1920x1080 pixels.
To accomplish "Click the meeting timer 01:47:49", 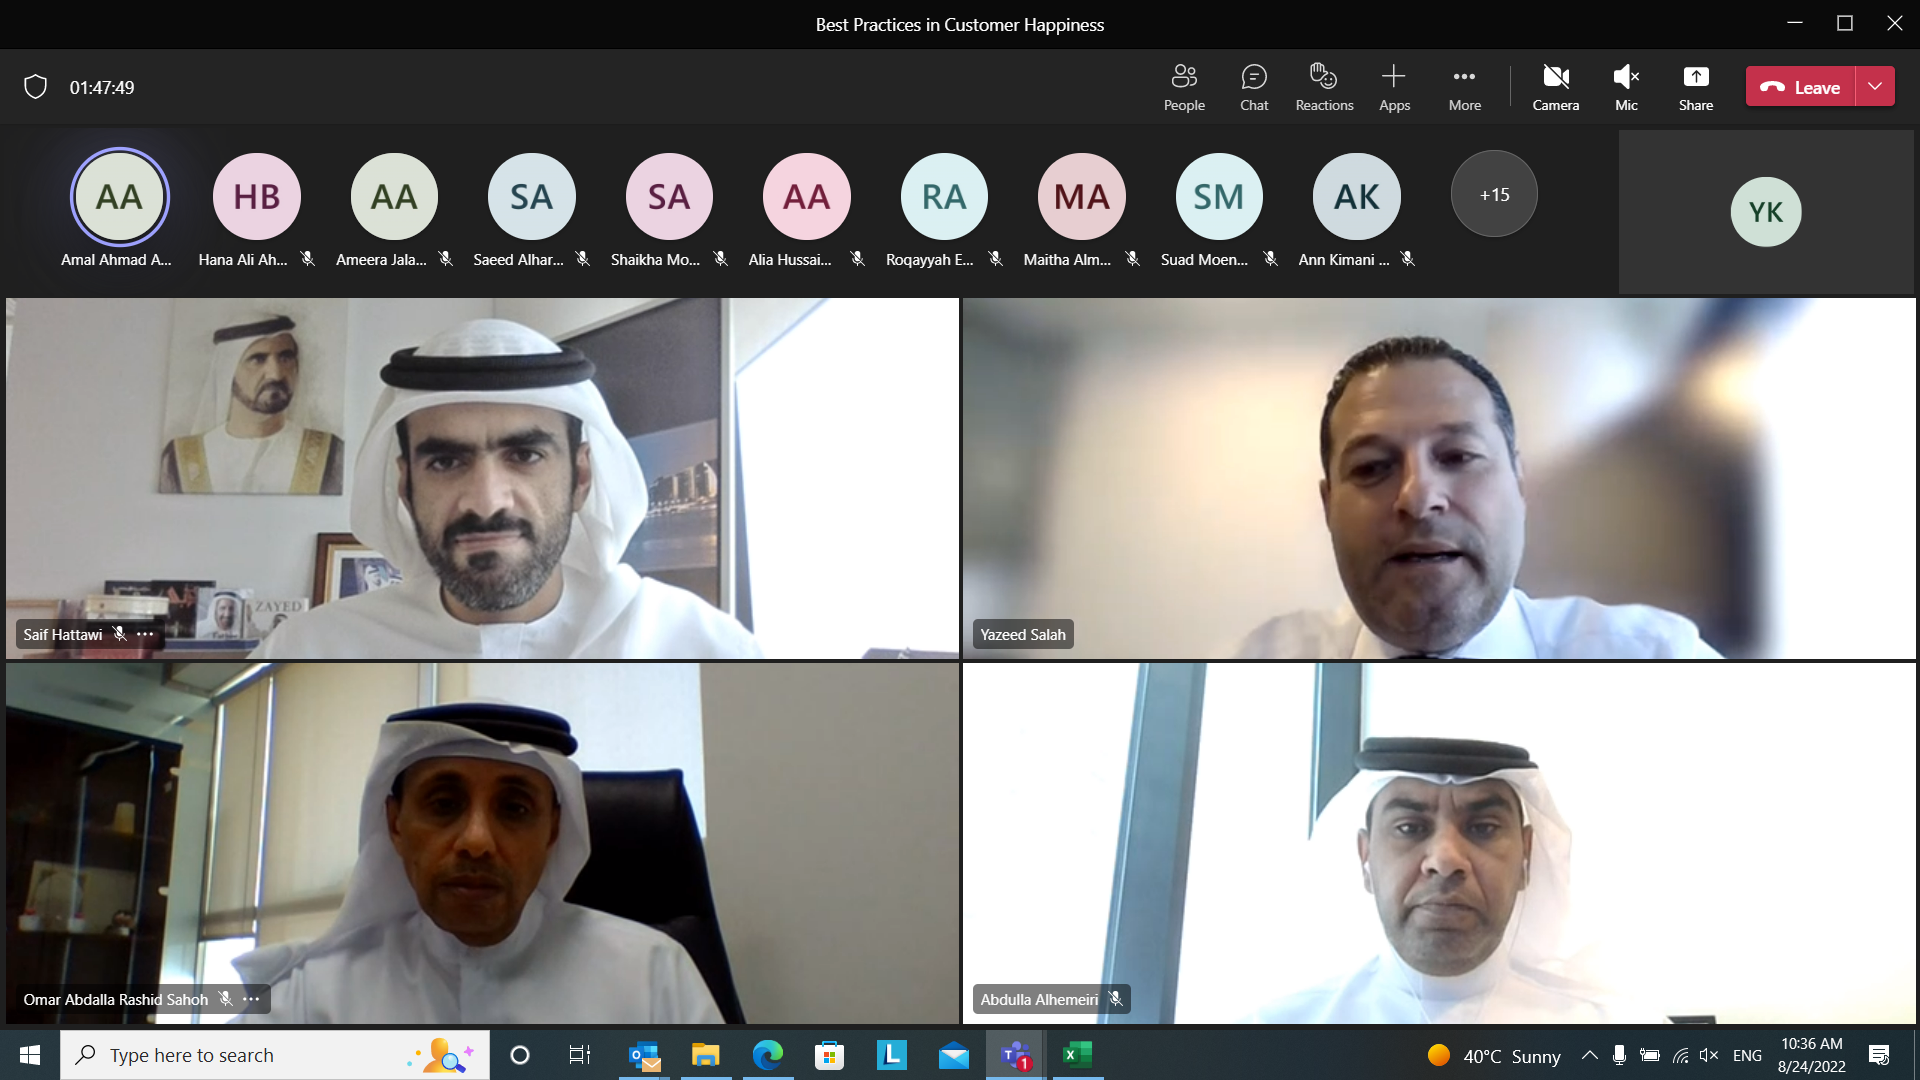I will (102, 87).
